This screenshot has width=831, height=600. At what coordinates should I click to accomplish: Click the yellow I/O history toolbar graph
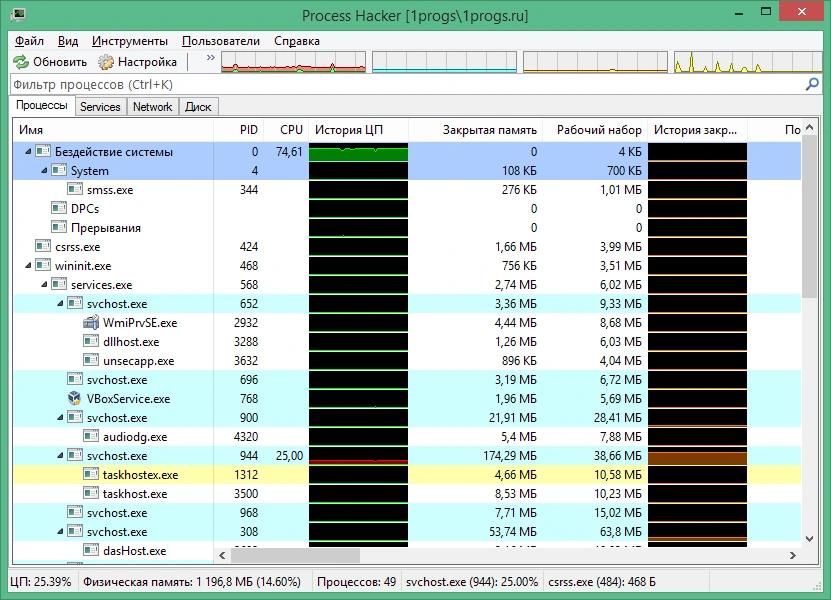(747, 61)
